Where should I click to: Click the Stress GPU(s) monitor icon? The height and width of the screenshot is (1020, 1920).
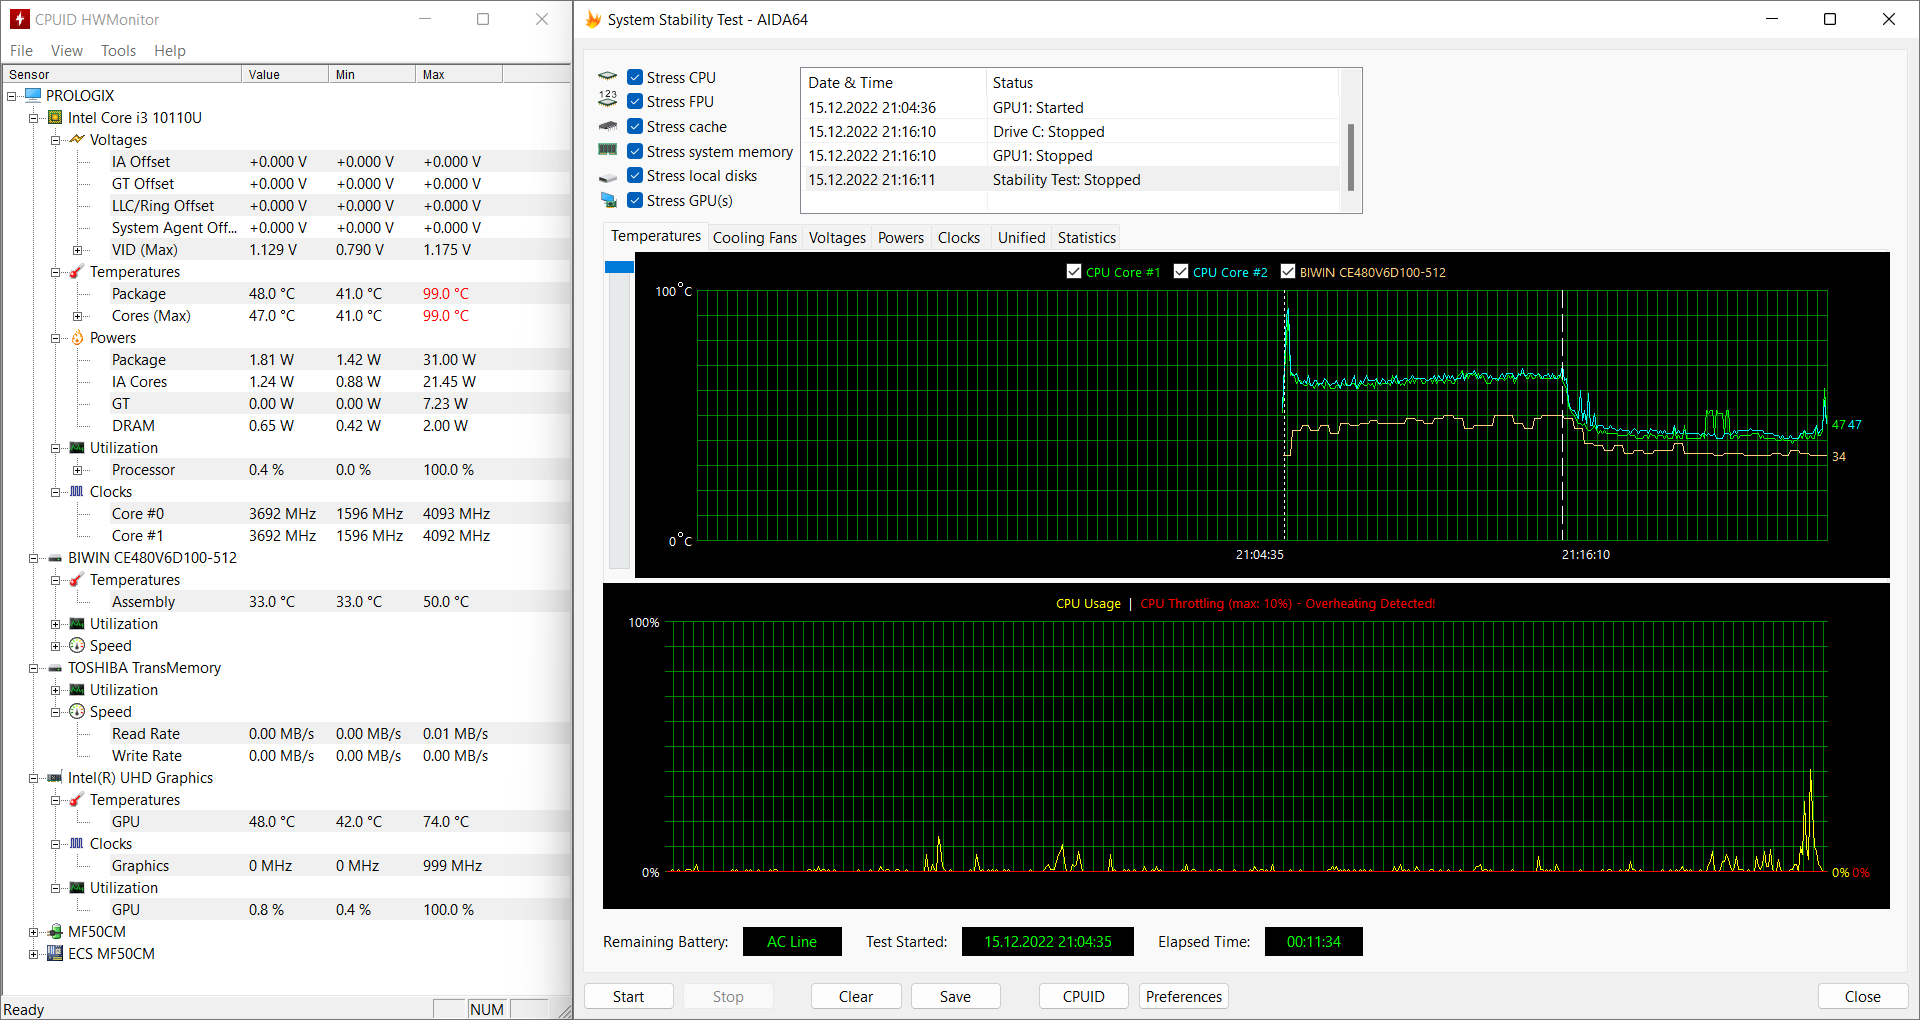[608, 200]
